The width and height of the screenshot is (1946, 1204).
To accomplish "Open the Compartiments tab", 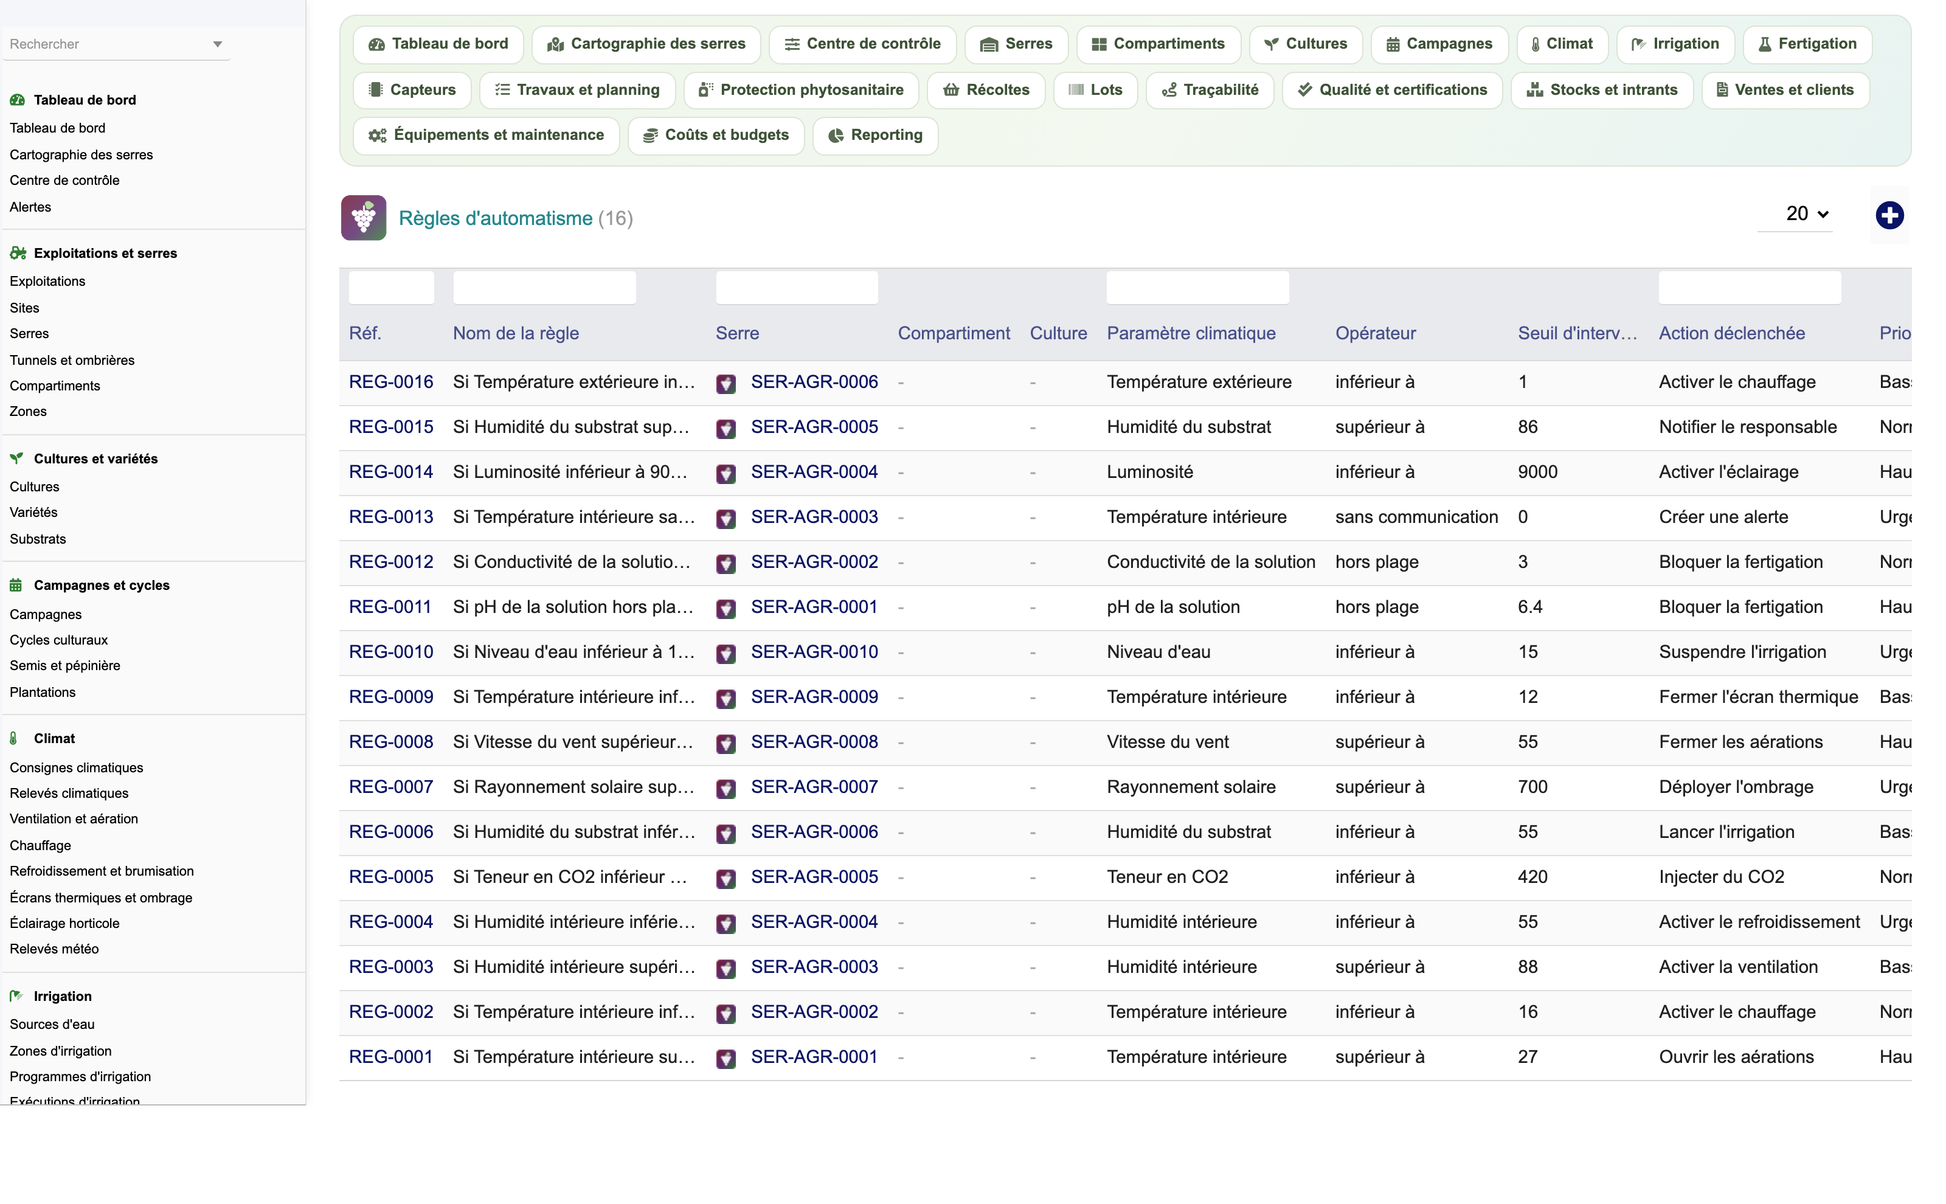I will [x=1158, y=44].
